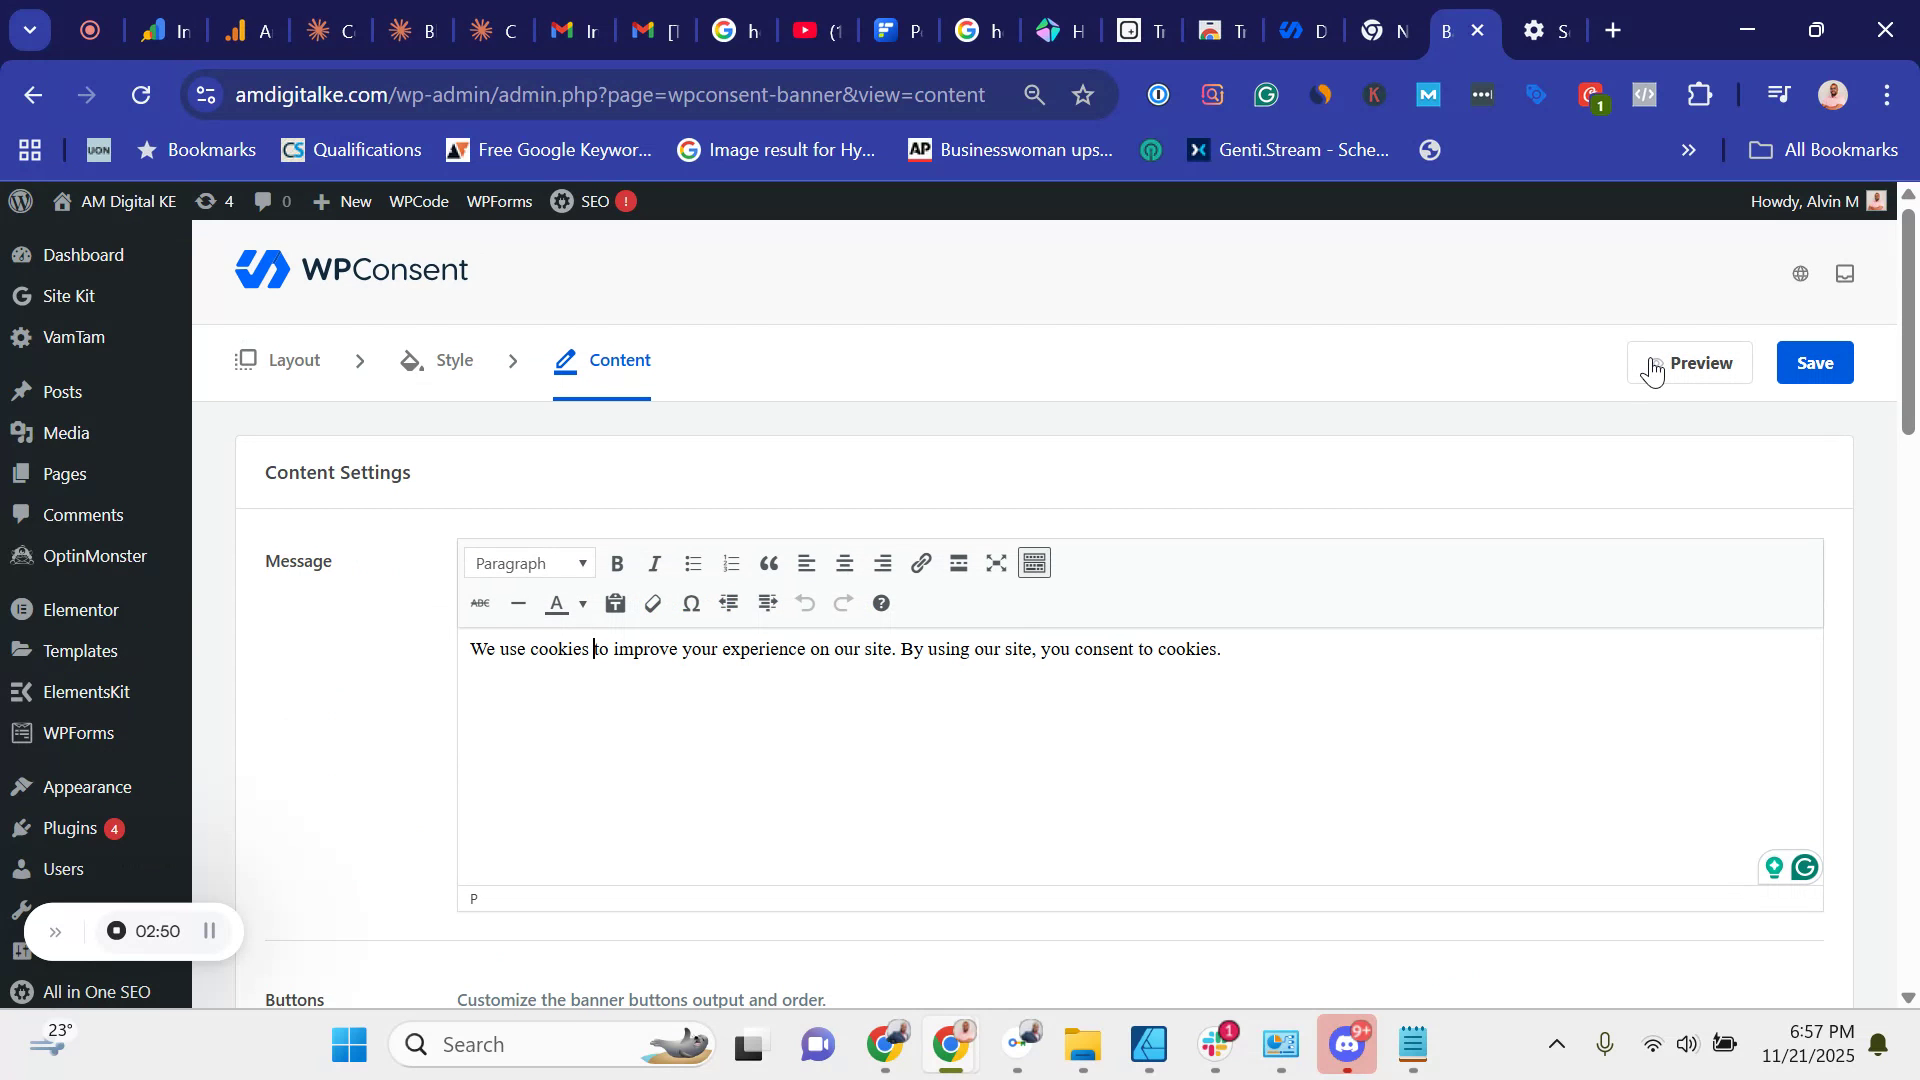Click the Save button
The height and width of the screenshot is (1080, 1920).
pos(1814,362)
